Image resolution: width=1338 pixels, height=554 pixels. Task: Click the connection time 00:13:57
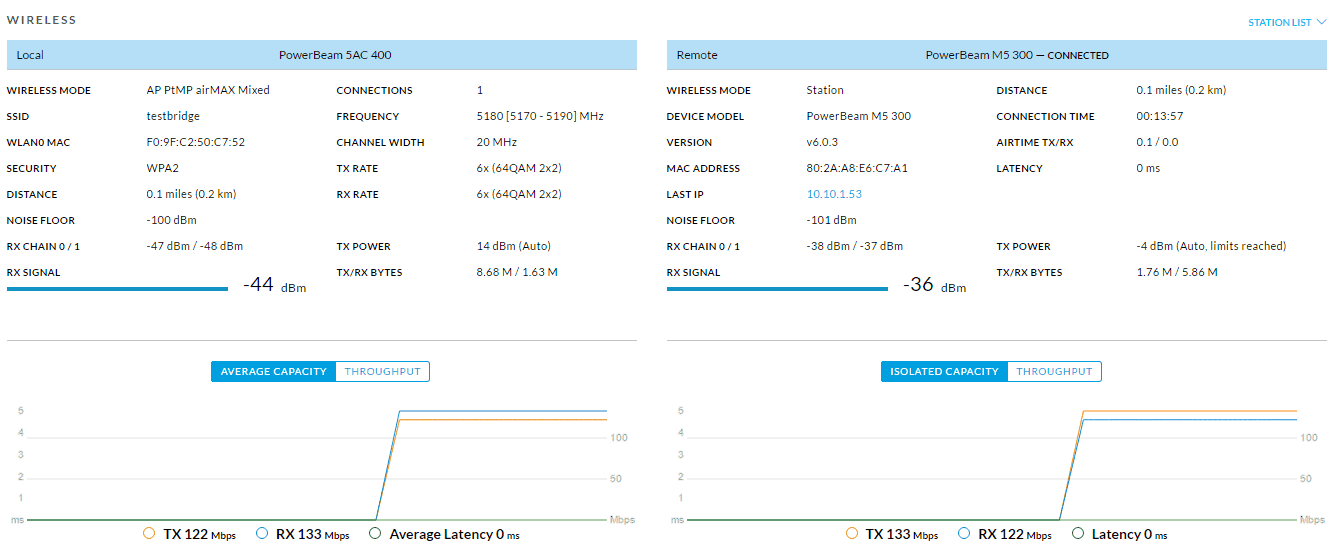(x=1160, y=116)
